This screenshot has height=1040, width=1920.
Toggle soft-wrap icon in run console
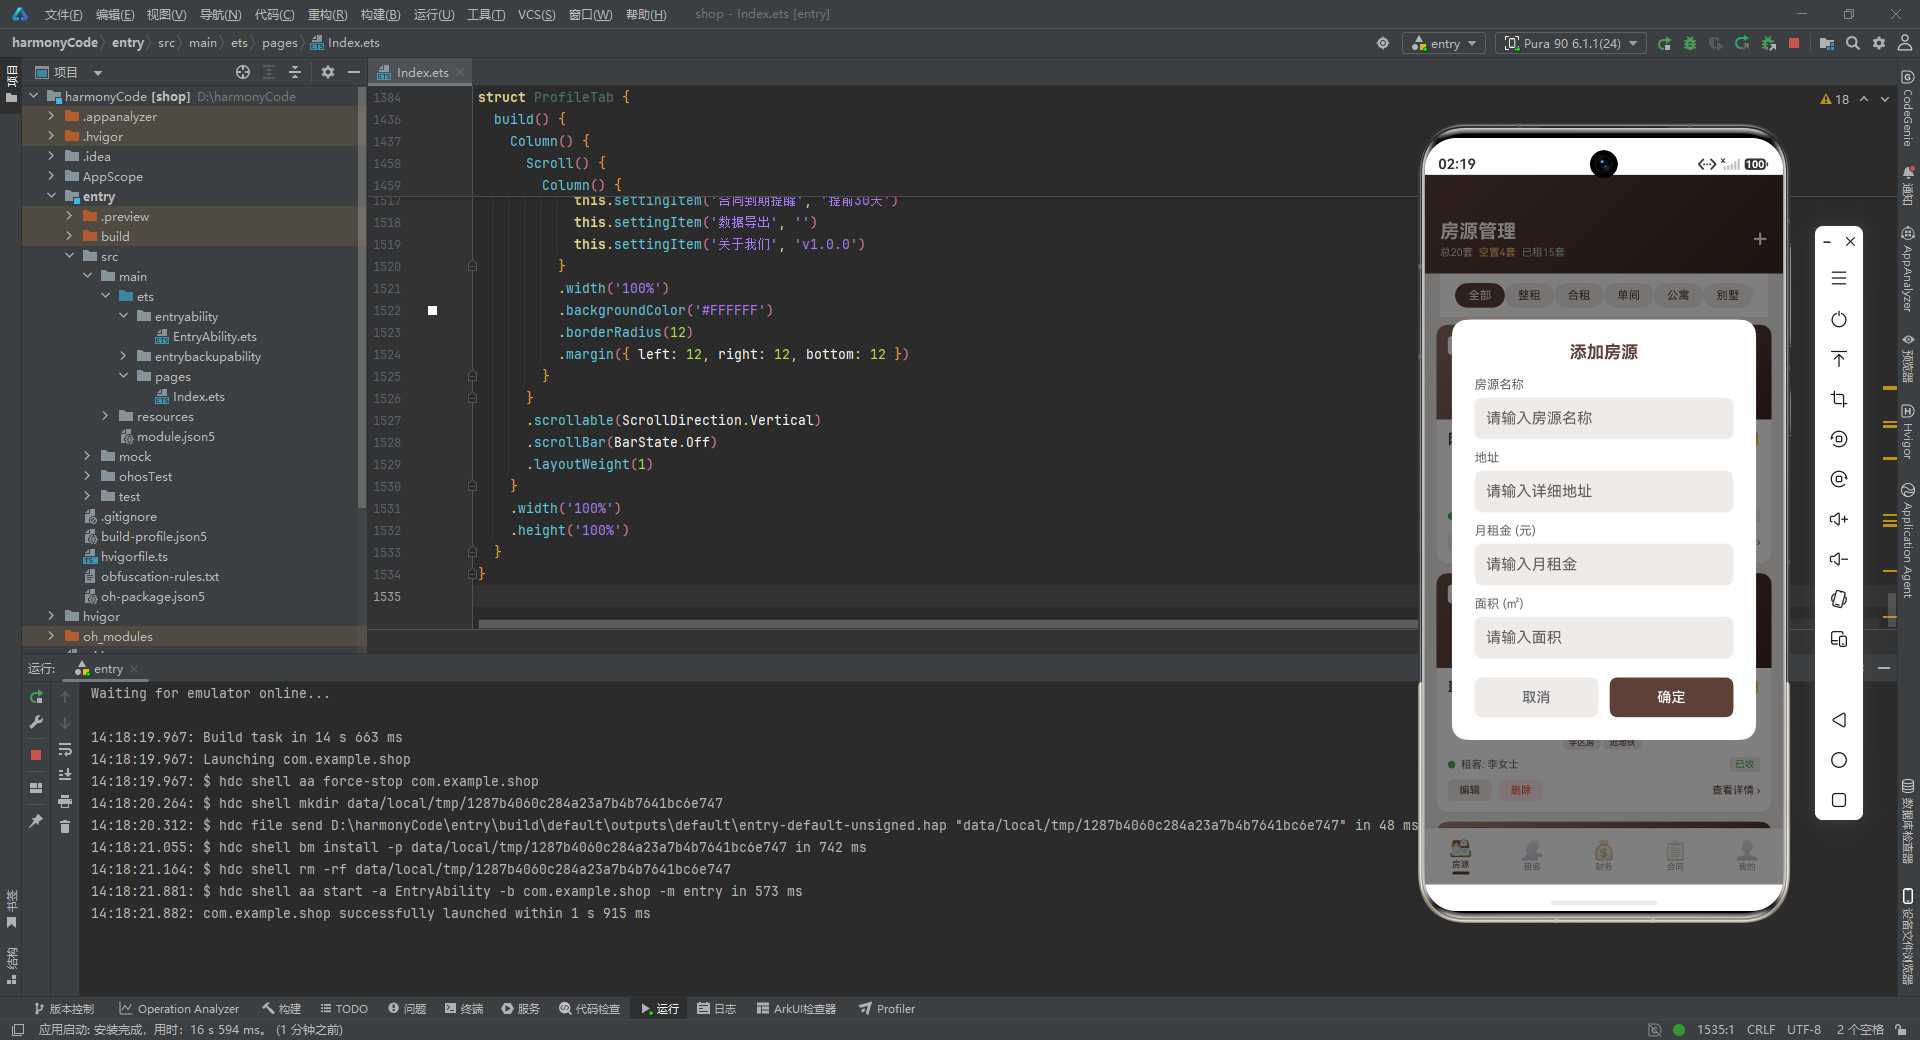point(65,749)
